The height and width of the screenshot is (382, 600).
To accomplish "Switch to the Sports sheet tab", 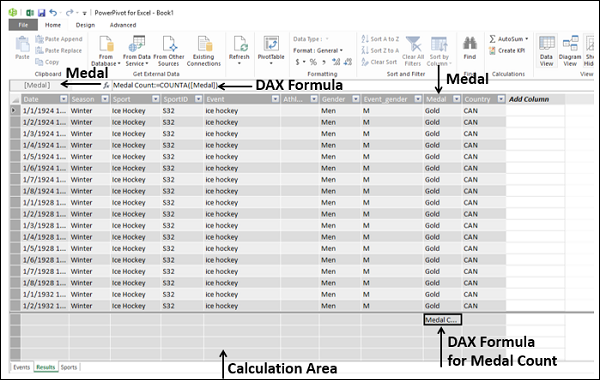I will click(x=69, y=367).
